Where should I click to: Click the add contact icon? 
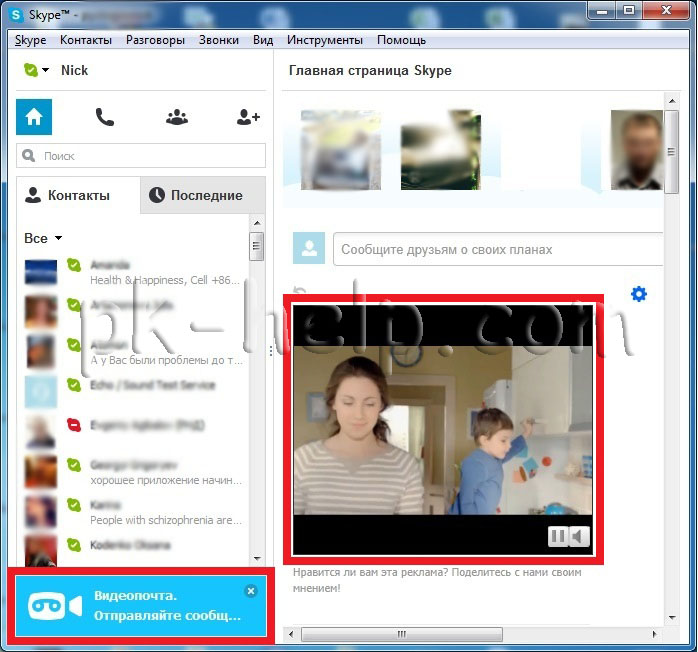click(x=248, y=117)
